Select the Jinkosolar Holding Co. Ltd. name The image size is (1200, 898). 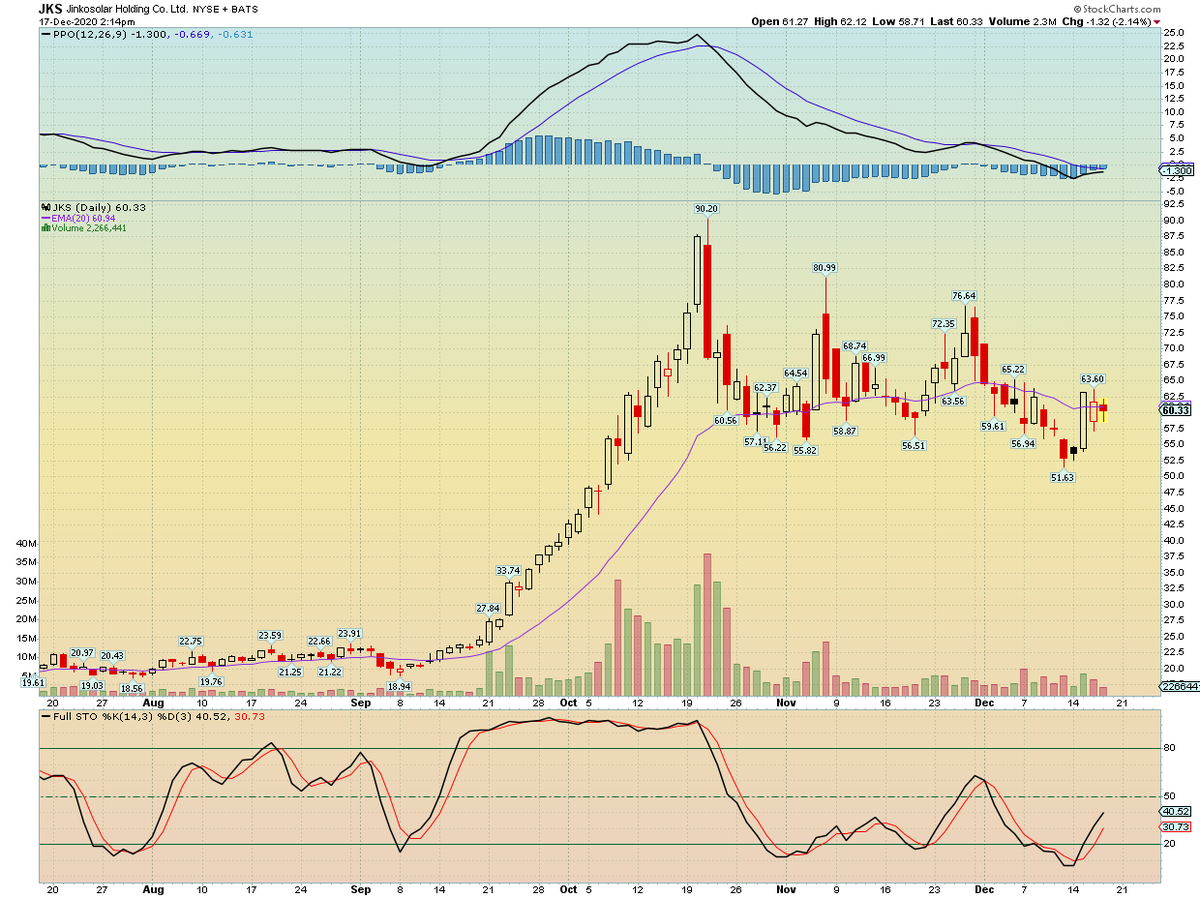(125, 8)
